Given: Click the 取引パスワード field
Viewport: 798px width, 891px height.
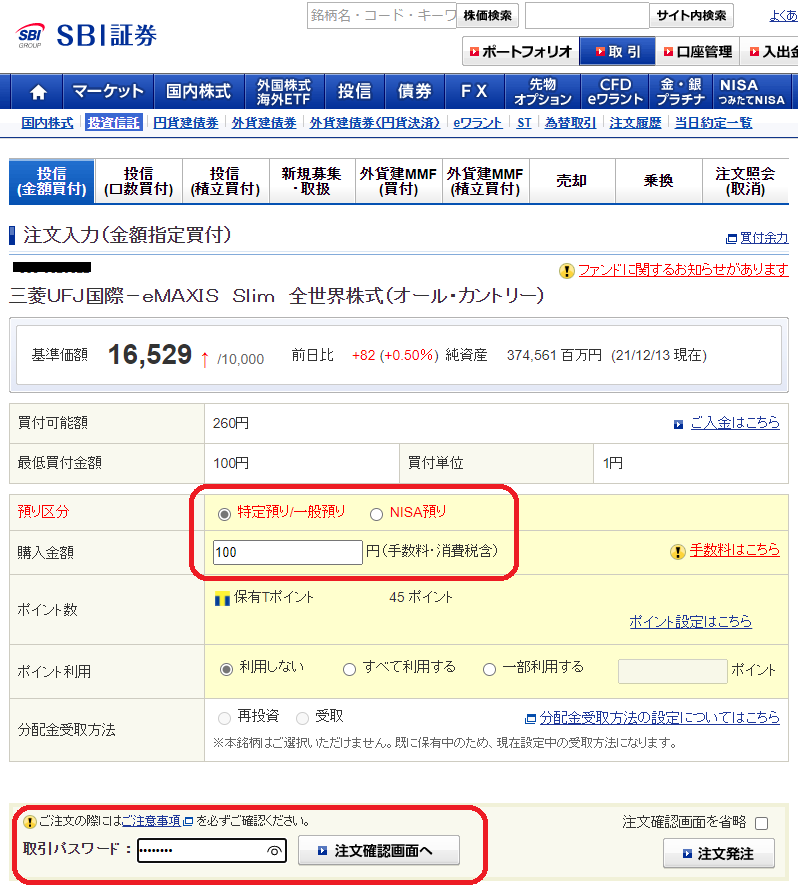Looking at the screenshot, I should pyautogui.click(x=212, y=851).
